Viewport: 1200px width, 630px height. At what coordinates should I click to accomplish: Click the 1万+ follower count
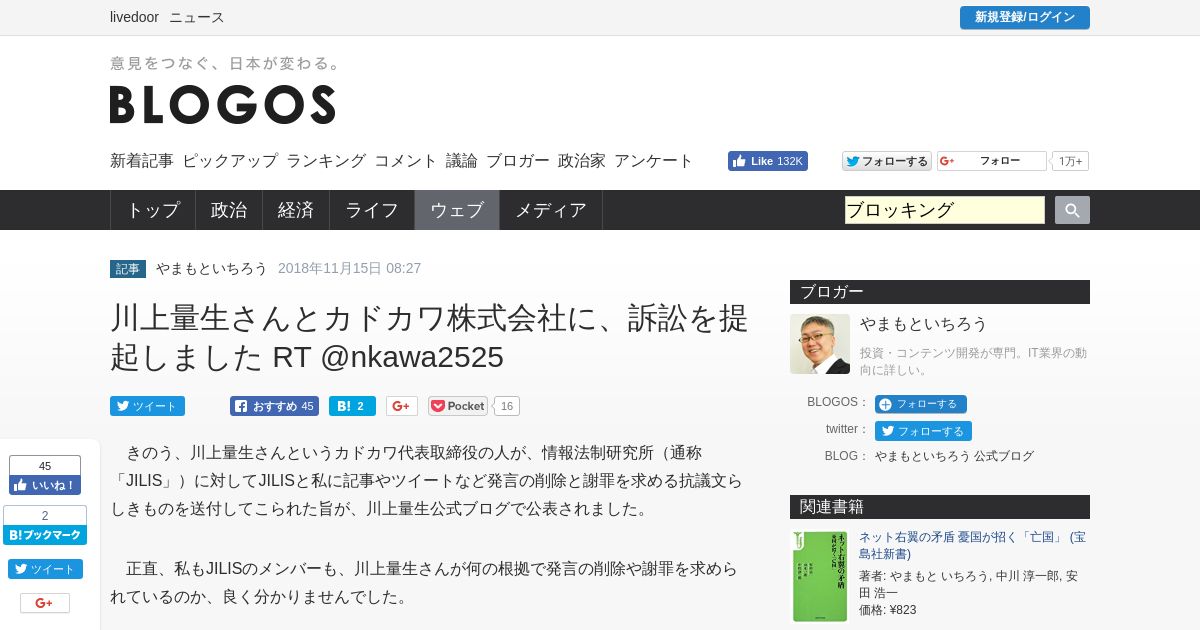pyautogui.click(x=1070, y=161)
